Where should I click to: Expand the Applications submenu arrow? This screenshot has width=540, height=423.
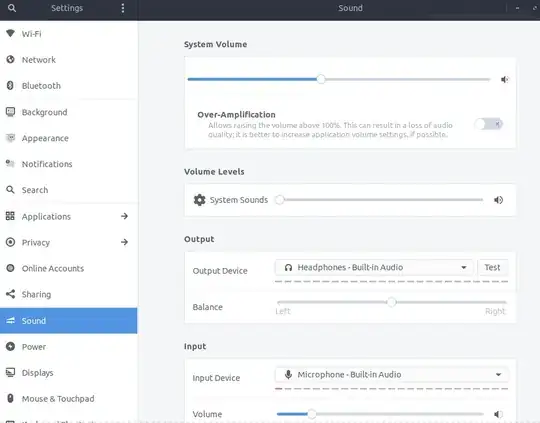(x=124, y=216)
